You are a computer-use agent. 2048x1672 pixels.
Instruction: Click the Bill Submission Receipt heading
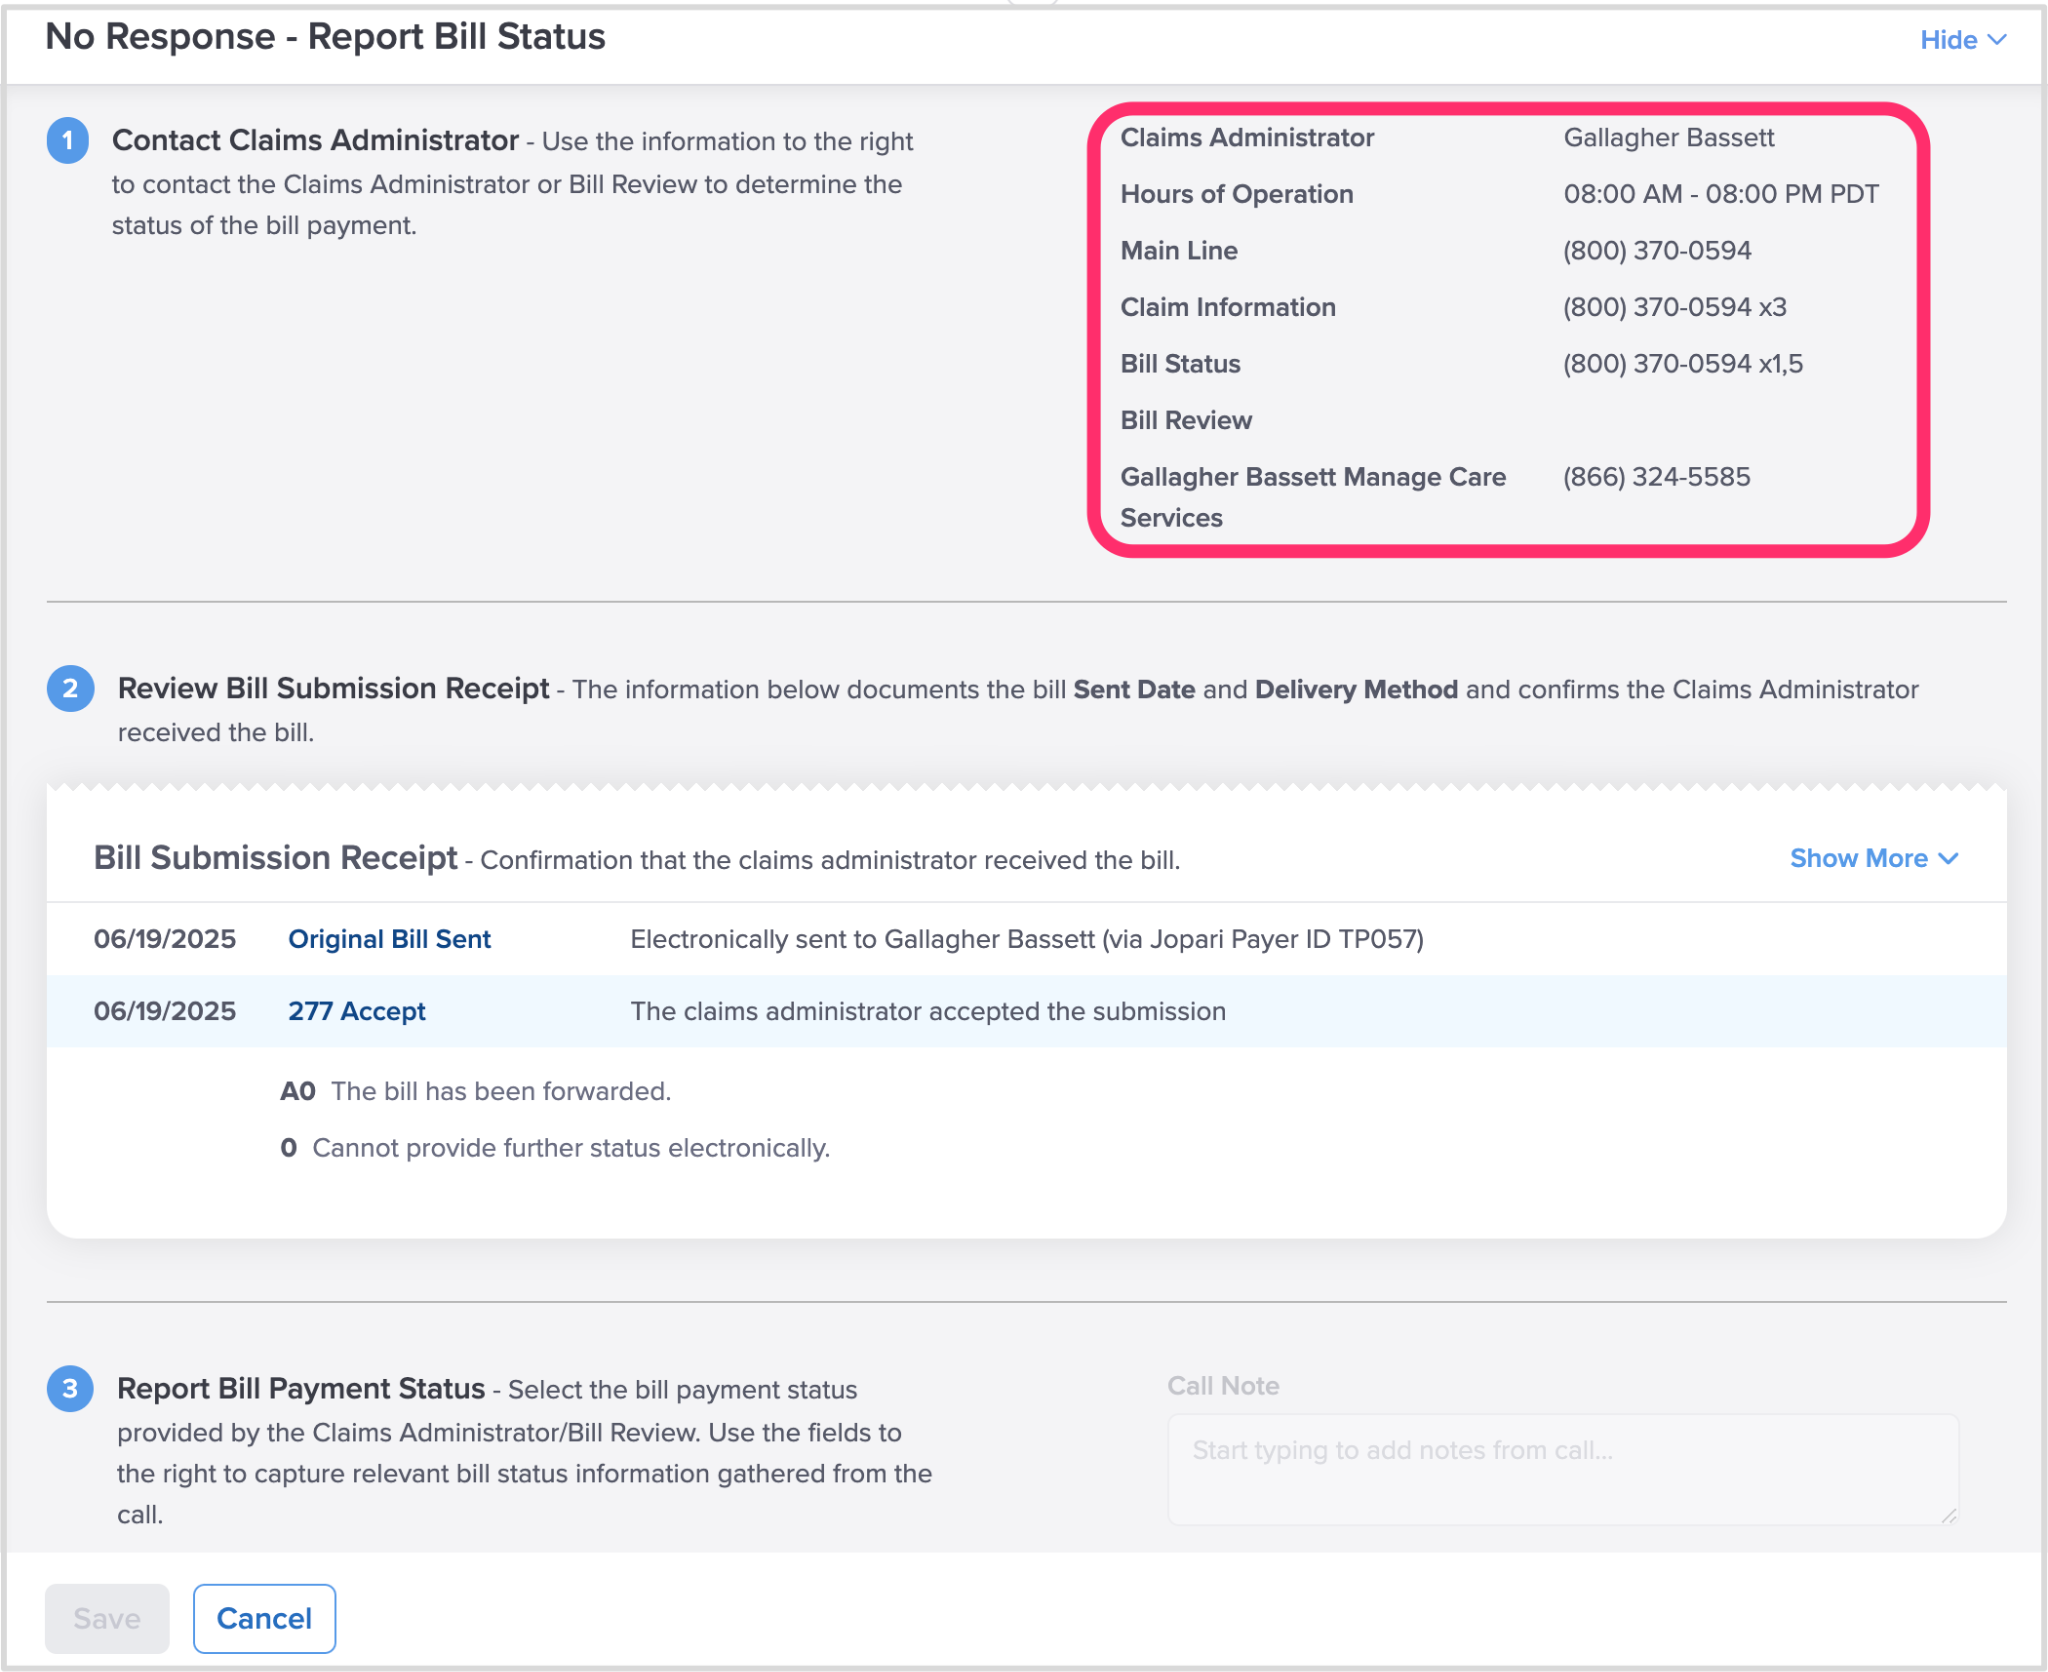pos(275,858)
